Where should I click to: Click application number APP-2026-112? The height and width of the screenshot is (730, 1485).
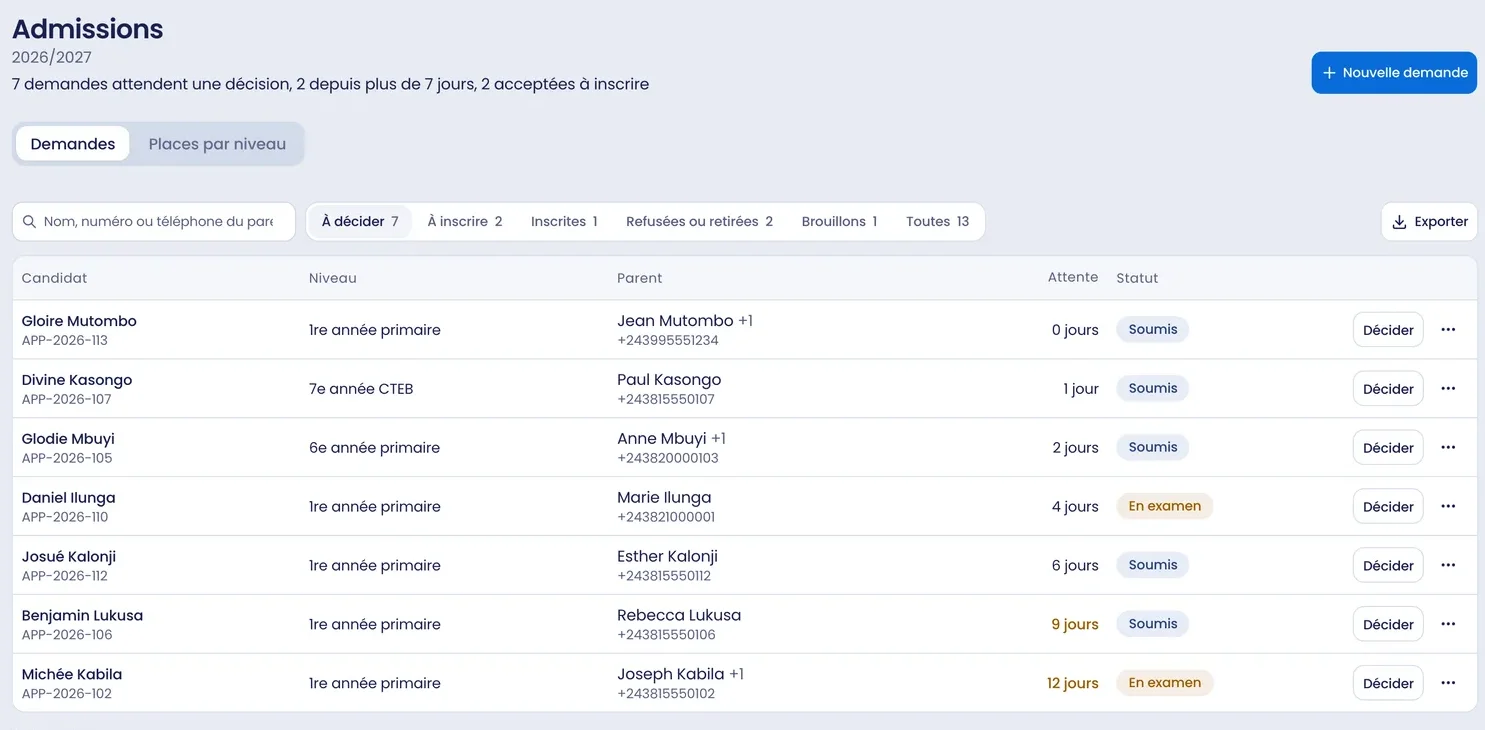(65, 576)
